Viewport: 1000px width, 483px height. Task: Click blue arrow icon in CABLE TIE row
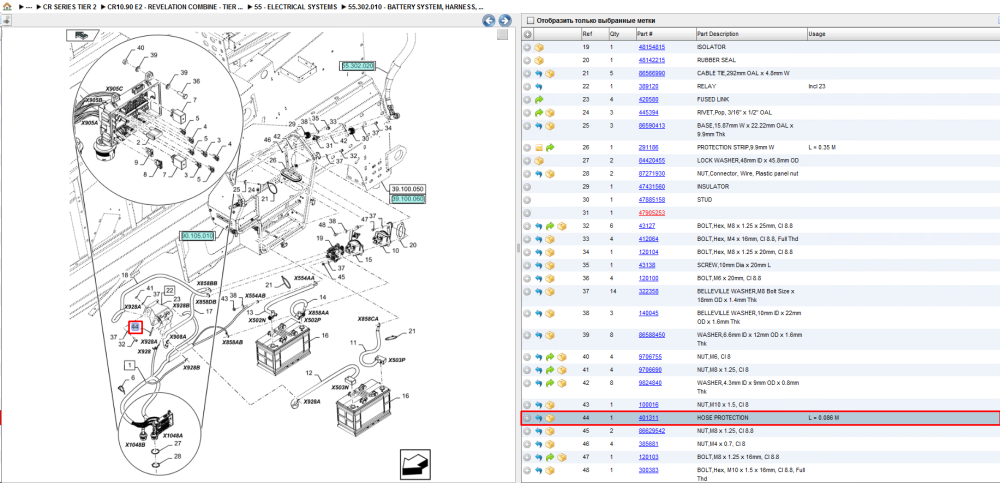[539, 73]
